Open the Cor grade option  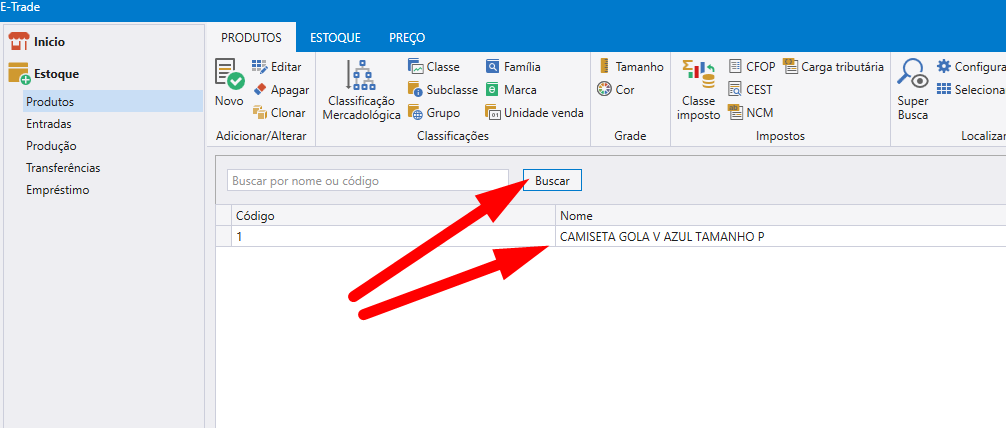coord(604,90)
